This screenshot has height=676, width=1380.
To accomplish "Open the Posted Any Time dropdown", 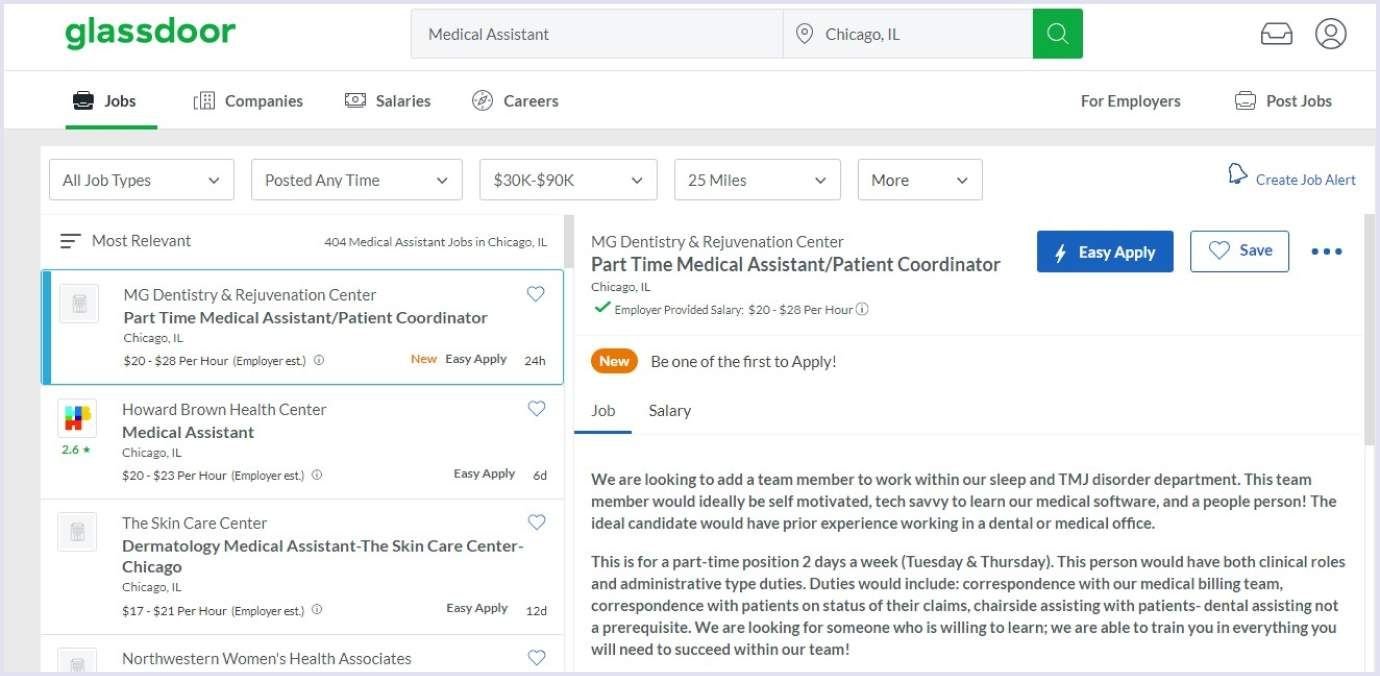I will click(x=357, y=180).
